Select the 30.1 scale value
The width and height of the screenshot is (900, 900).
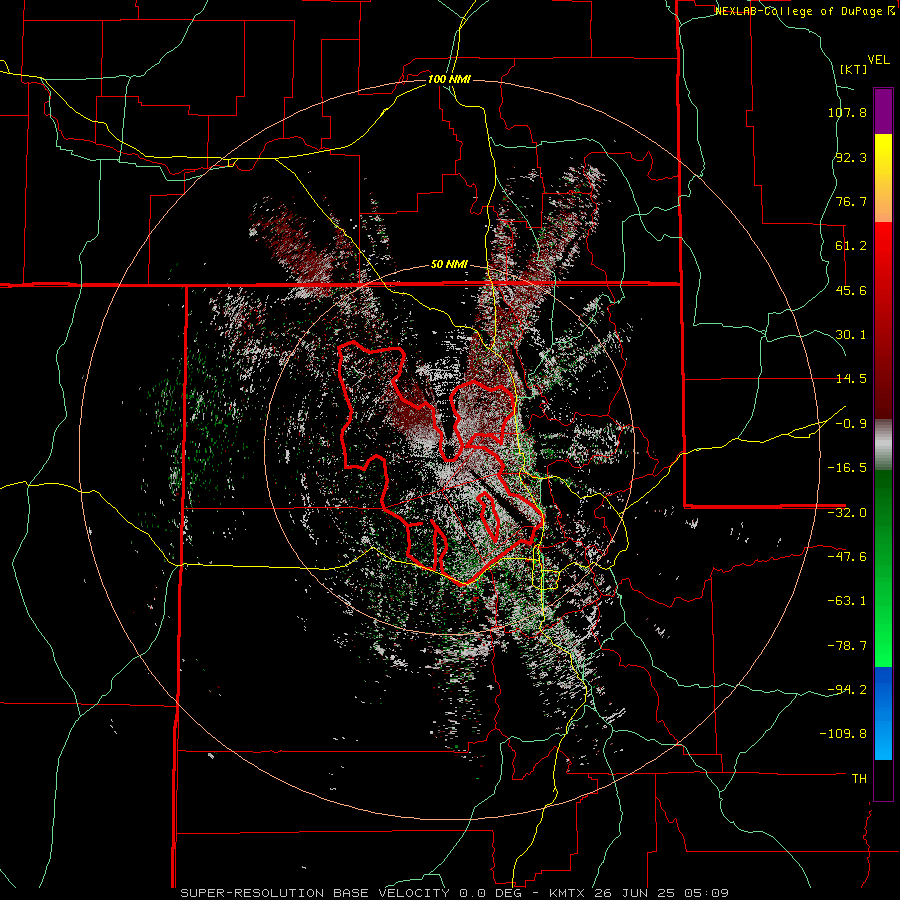tap(851, 335)
